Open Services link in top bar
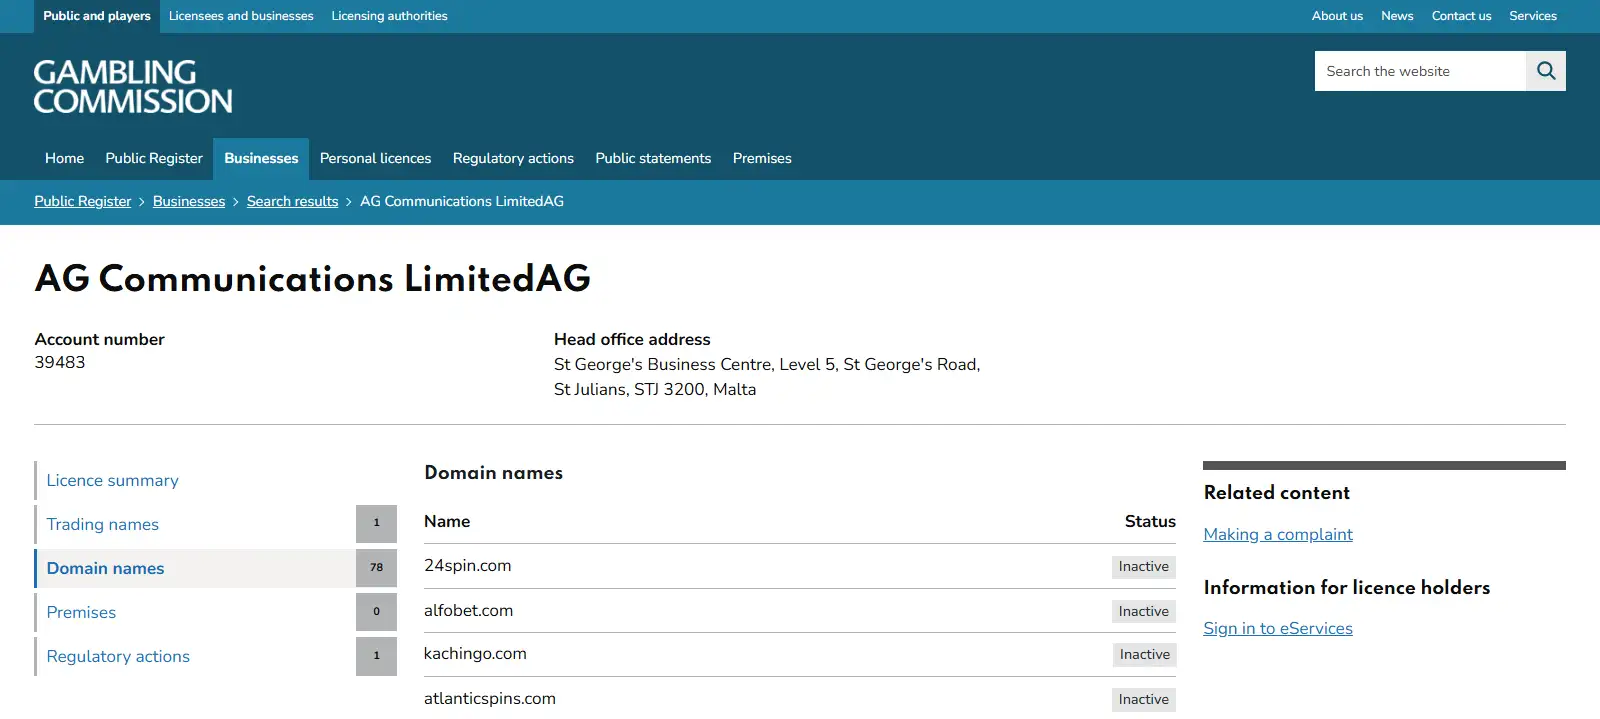1600x719 pixels. click(x=1533, y=16)
